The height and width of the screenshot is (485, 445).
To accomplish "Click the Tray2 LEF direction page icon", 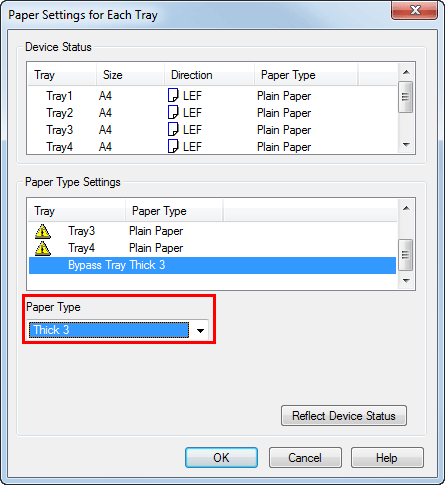I will pyautogui.click(x=173, y=112).
